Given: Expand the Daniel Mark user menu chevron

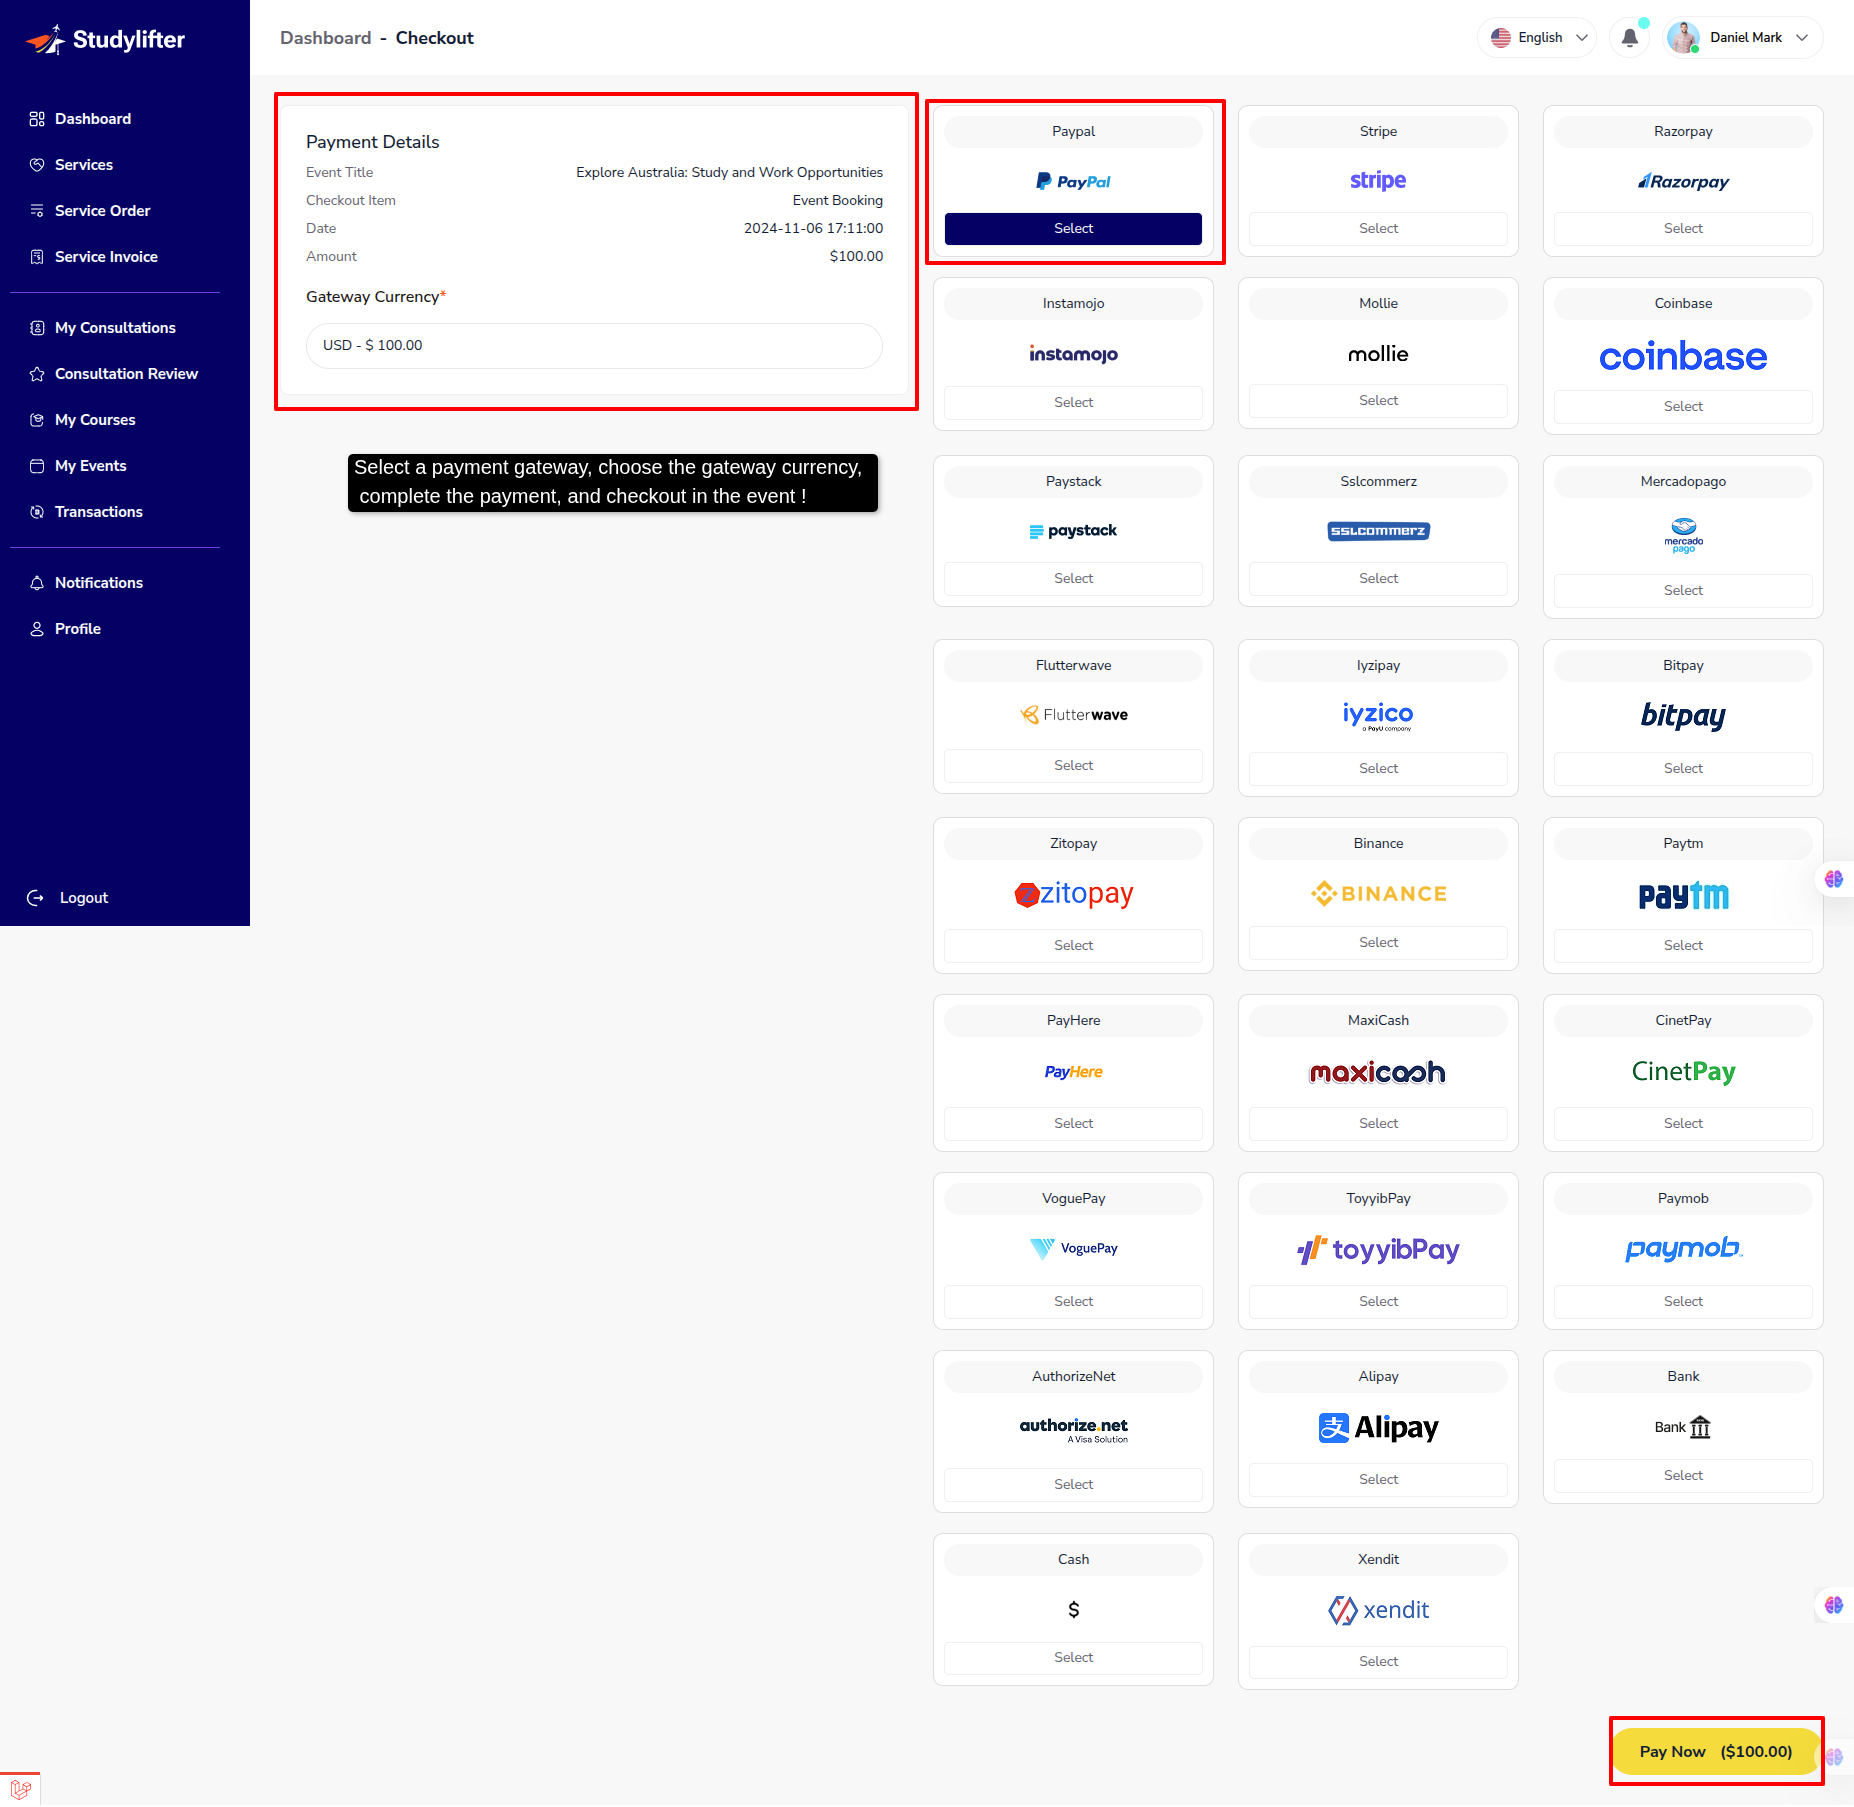Looking at the screenshot, I should [1802, 38].
